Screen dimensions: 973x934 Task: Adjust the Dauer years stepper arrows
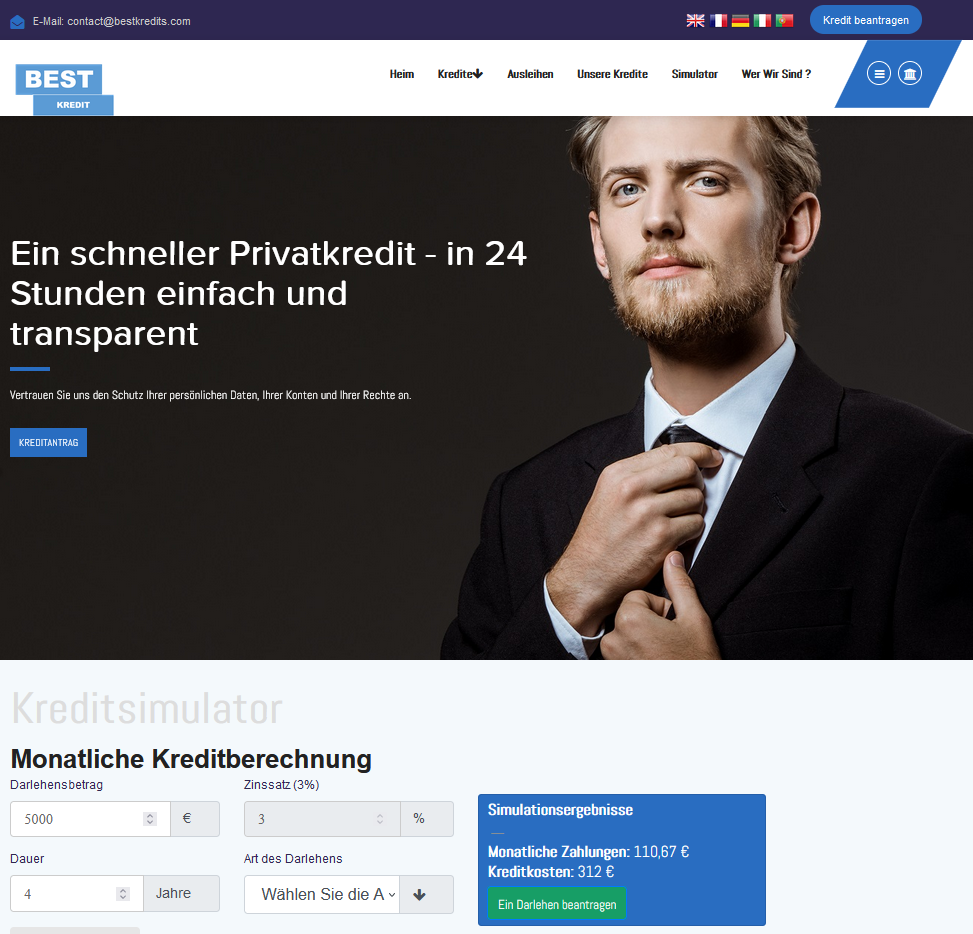[x=123, y=894]
